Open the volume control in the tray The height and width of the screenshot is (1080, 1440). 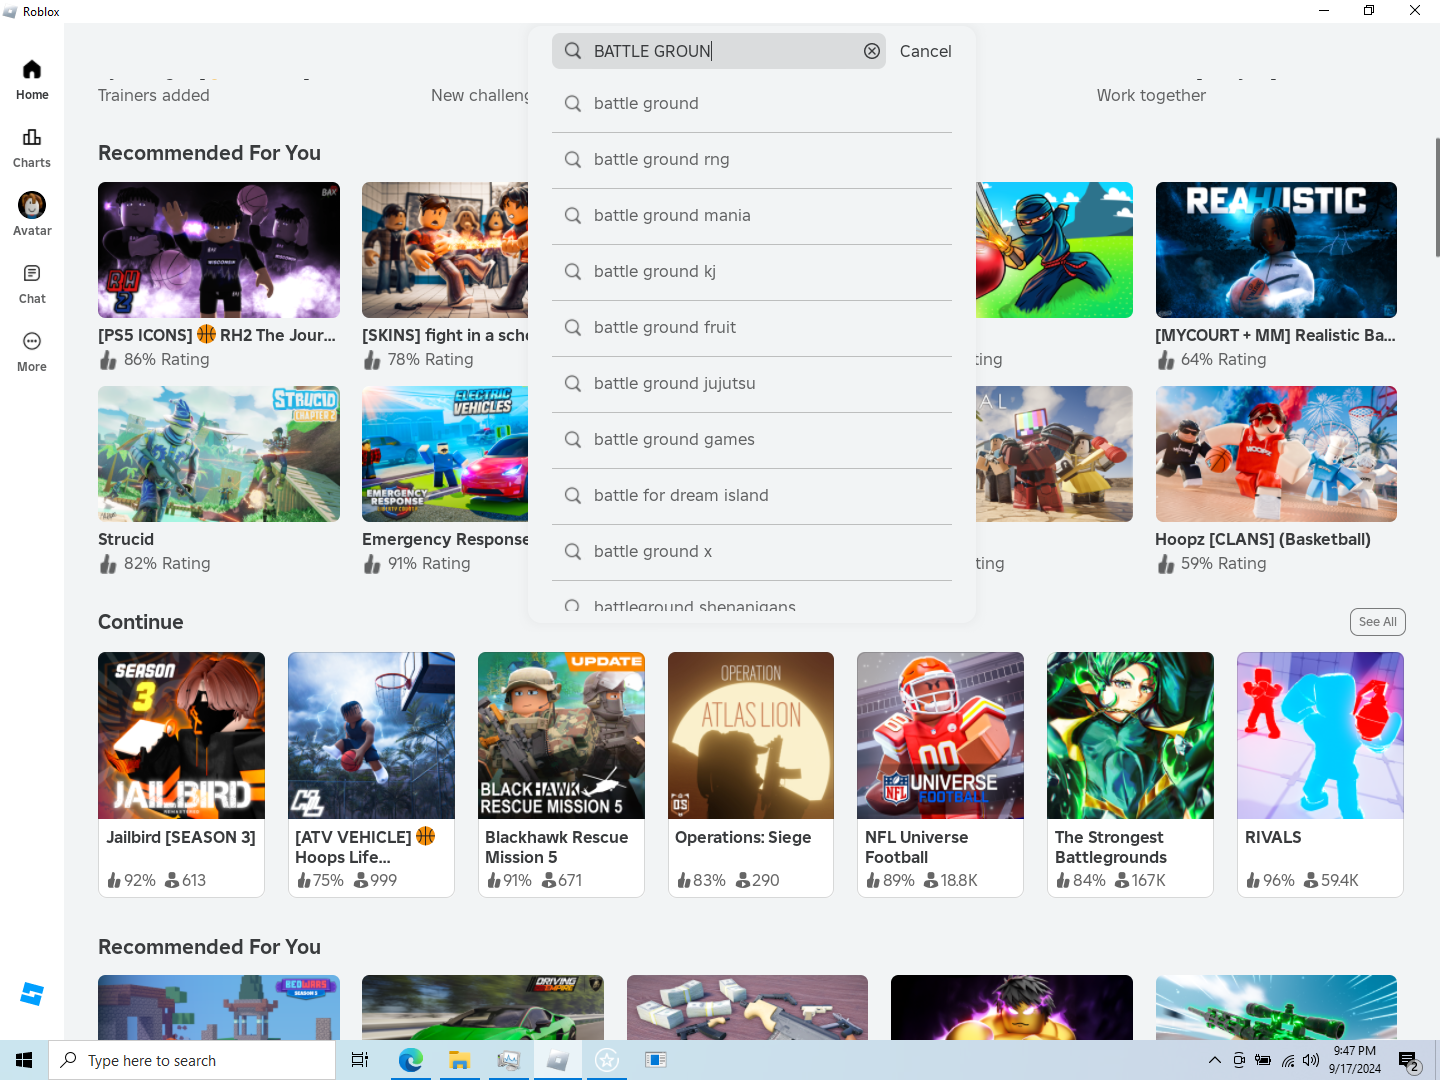click(x=1311, y=1060)
